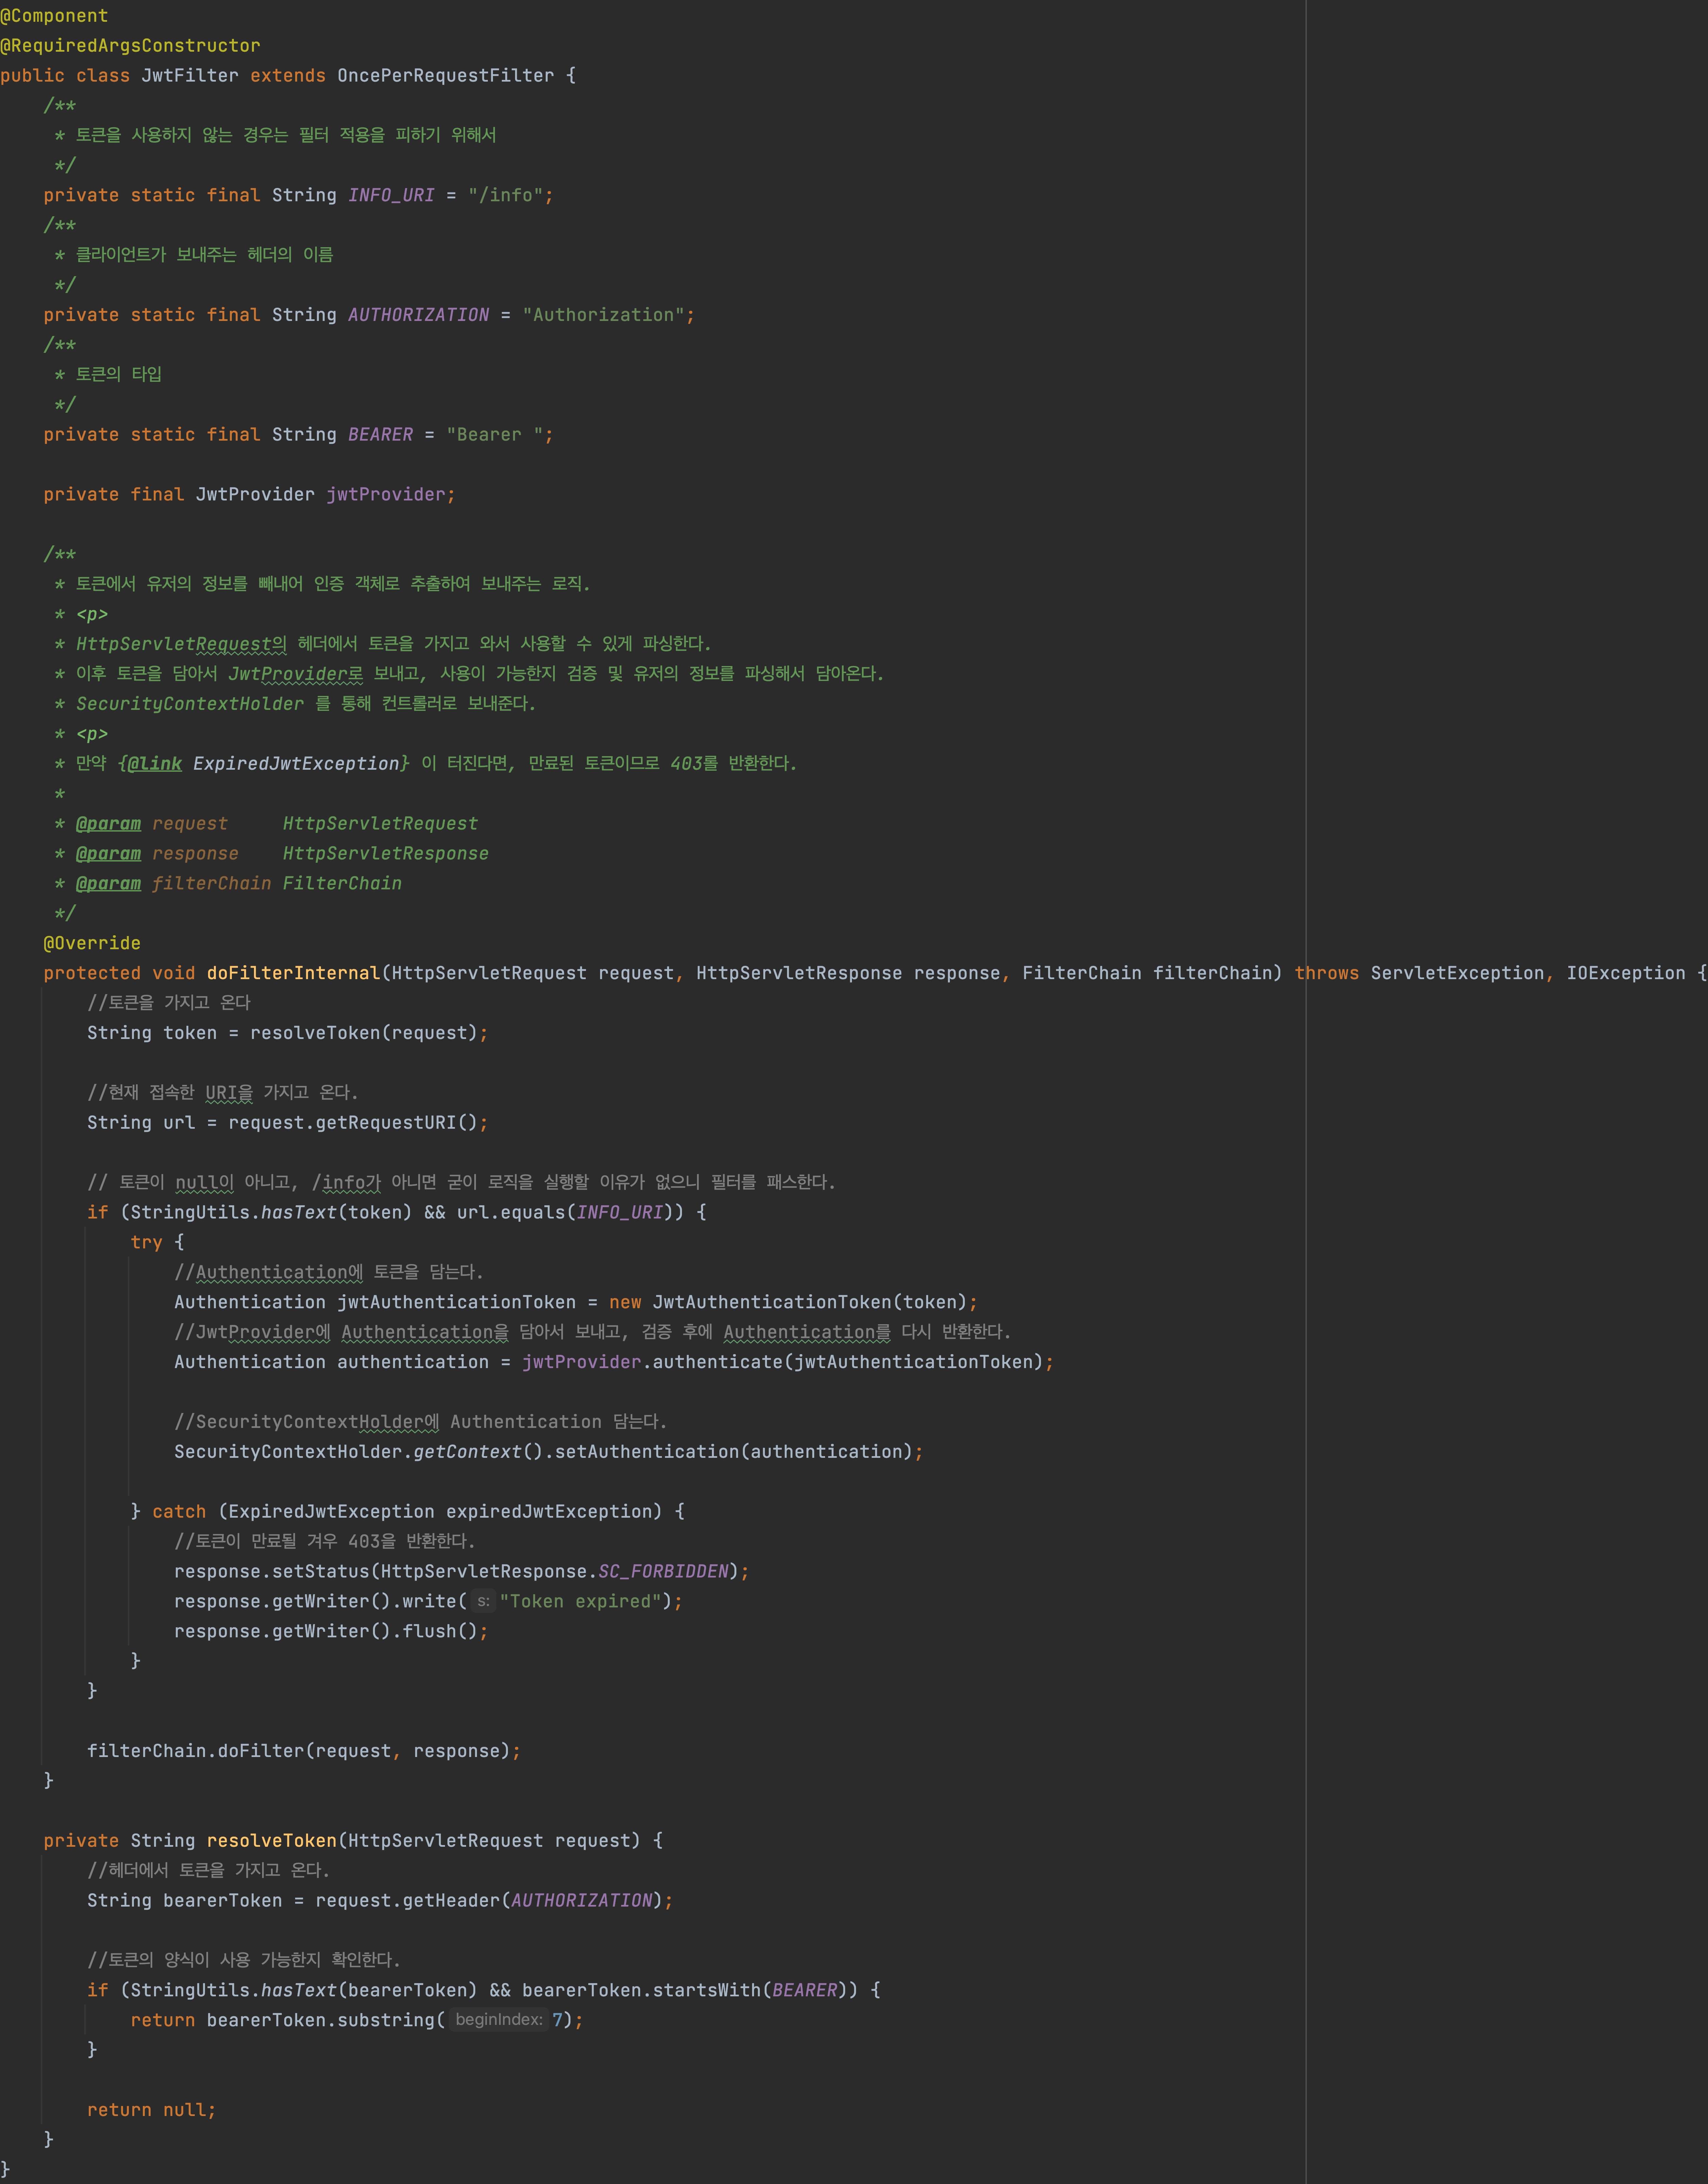Click the filterChain.doFilter(request, response) call
The image size is (1708, 2184).
pyautogui.click(x=298, y=1751)
